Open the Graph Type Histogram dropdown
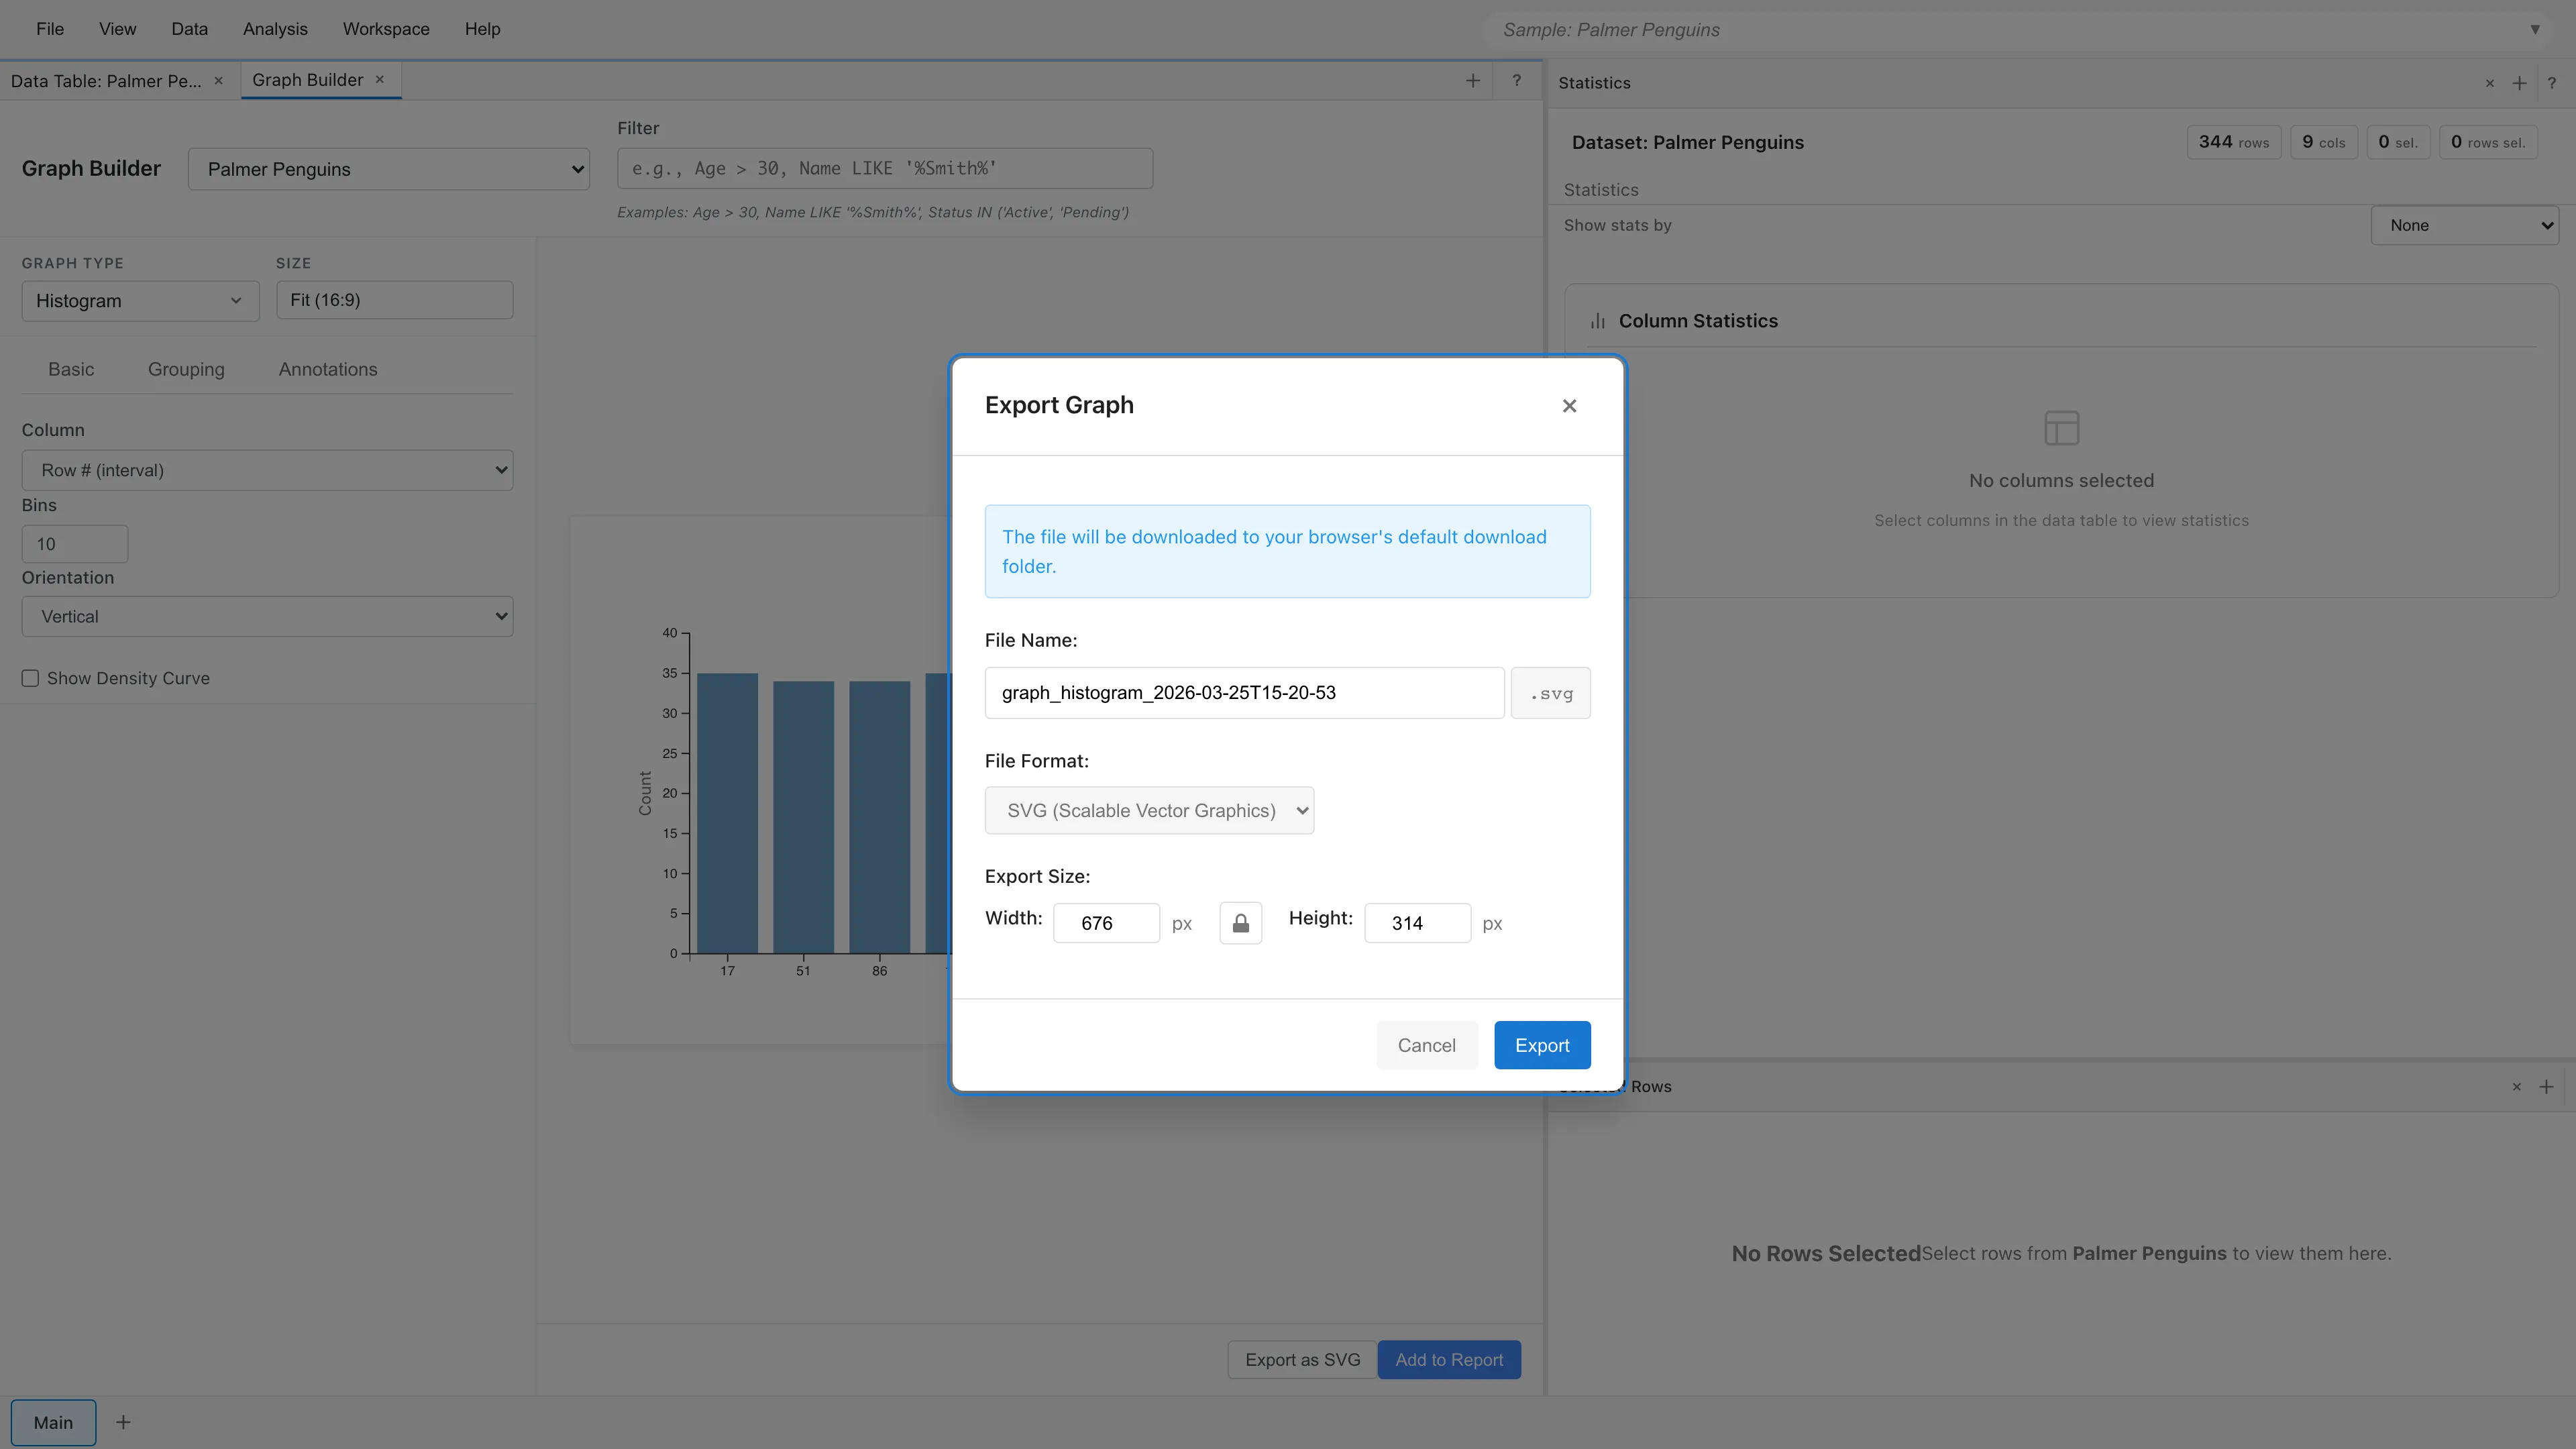 (140, 301)
